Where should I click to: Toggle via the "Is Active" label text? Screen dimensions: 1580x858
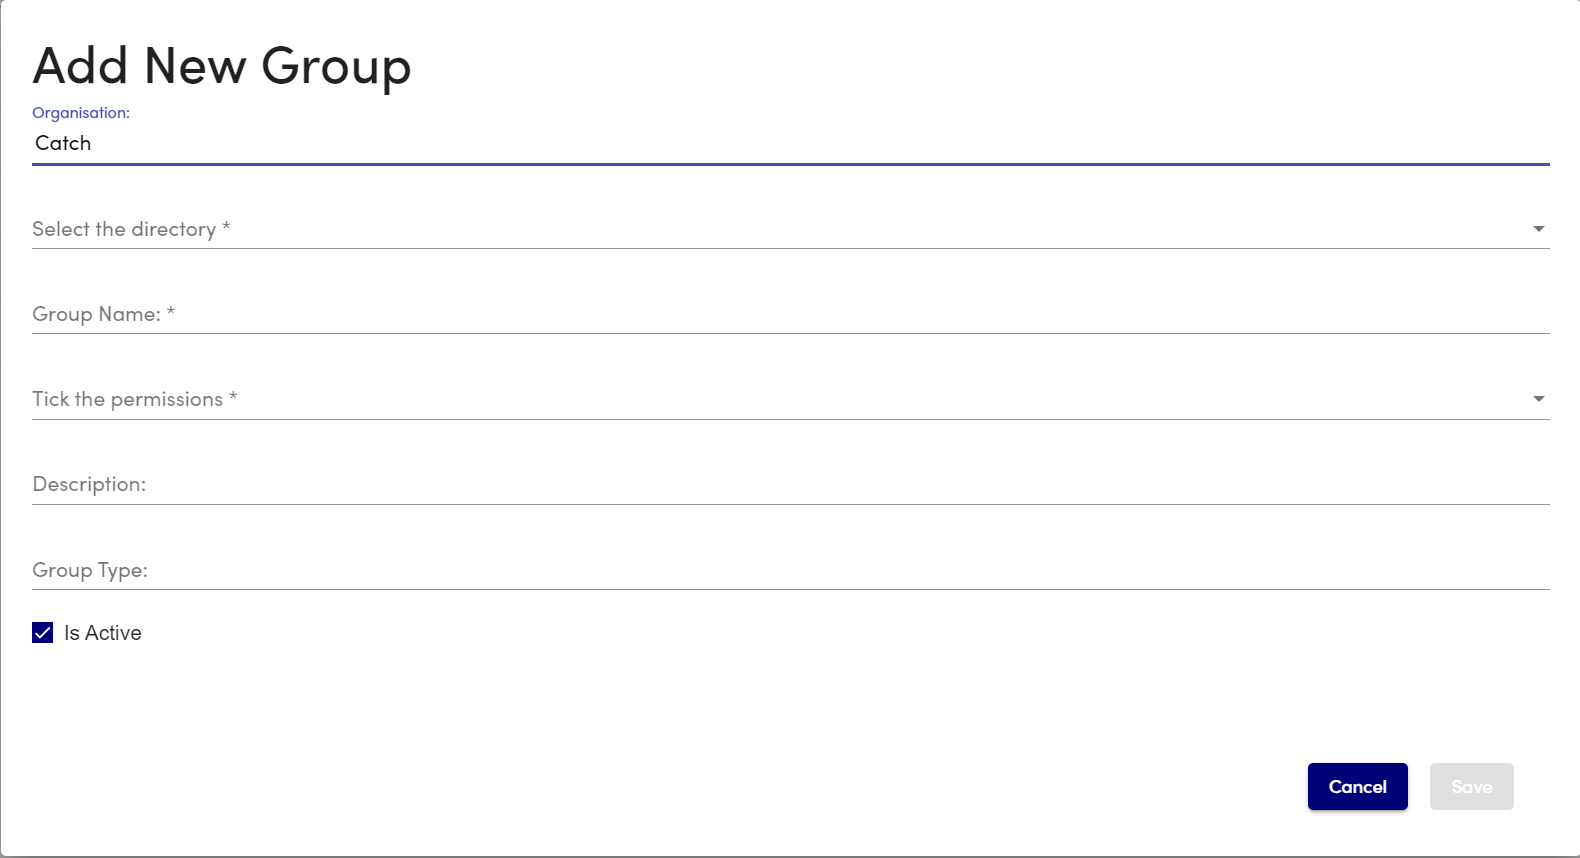point(103,633)
